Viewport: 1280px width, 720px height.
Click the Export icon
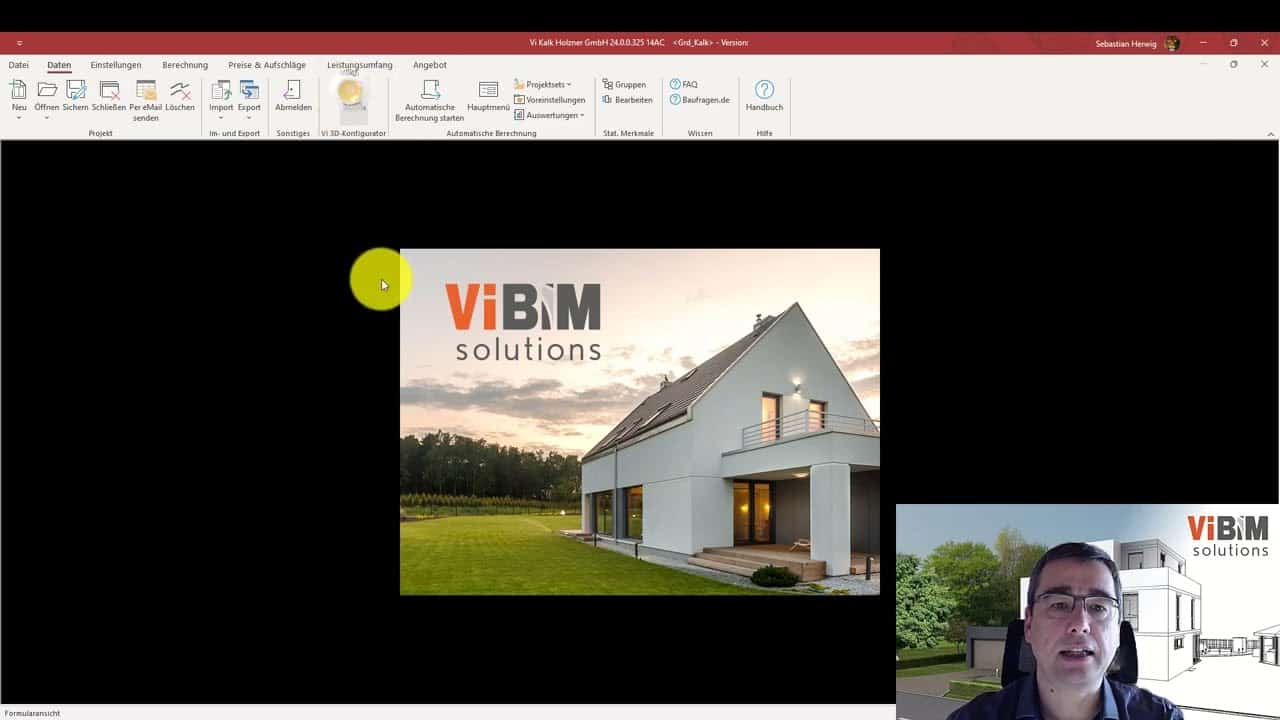click(x=249, y=90)
